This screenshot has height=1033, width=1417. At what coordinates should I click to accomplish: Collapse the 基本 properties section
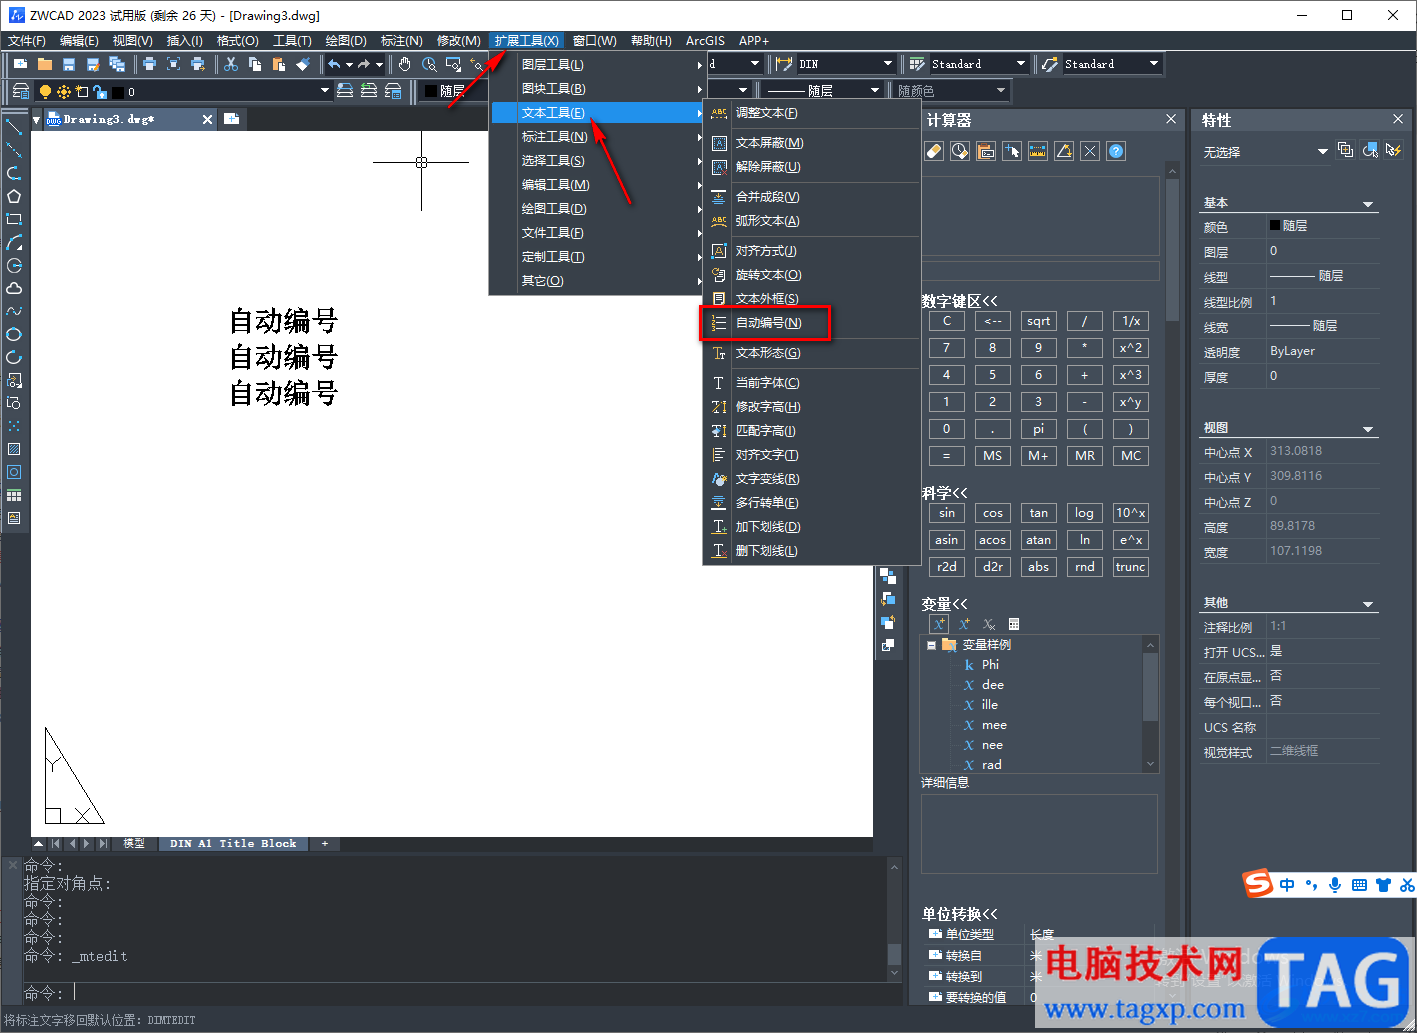pyautogui.click(x=1368, y=204)
